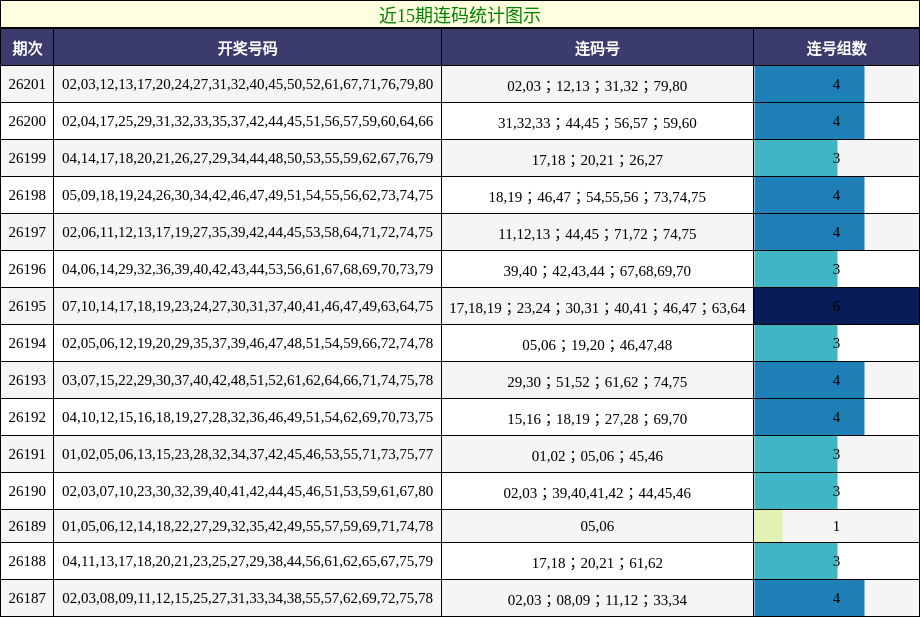920x617 pixels.
Task: Click the 连码号 column header
Action: click(597, 48)
